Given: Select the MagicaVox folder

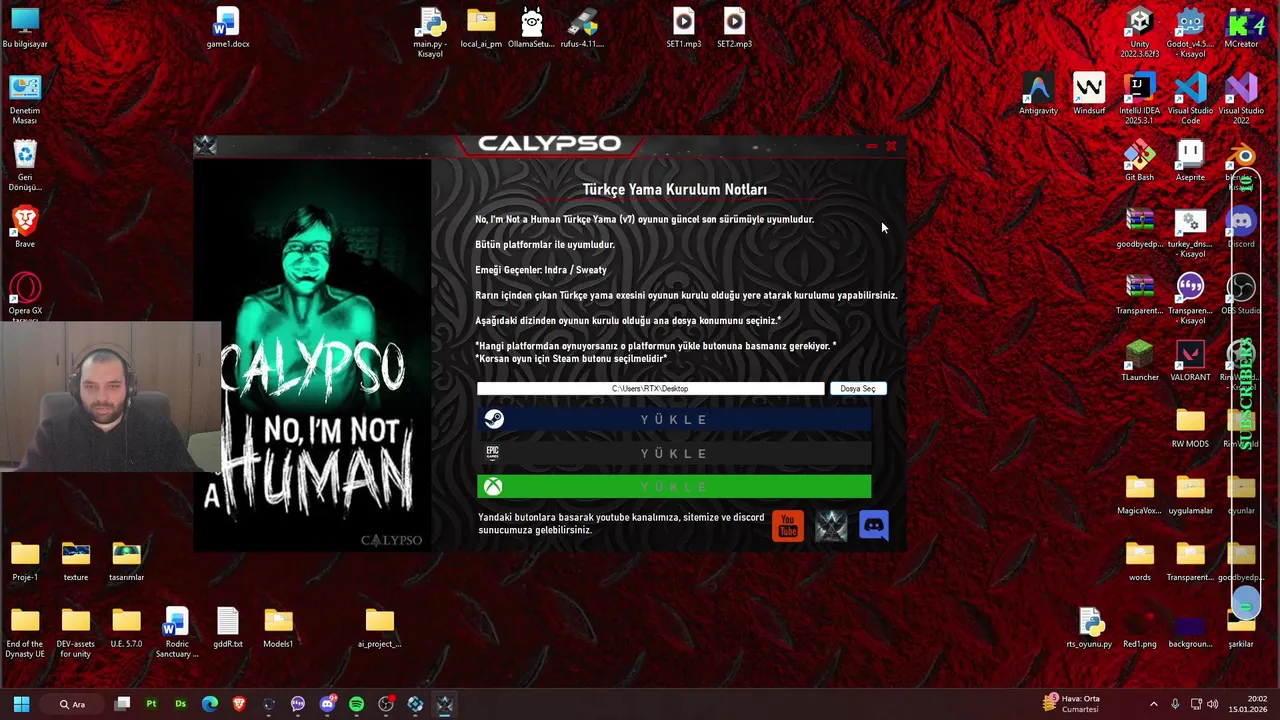Looking at the screenshot, I should pyautogui.click(x=1140, y=495).
